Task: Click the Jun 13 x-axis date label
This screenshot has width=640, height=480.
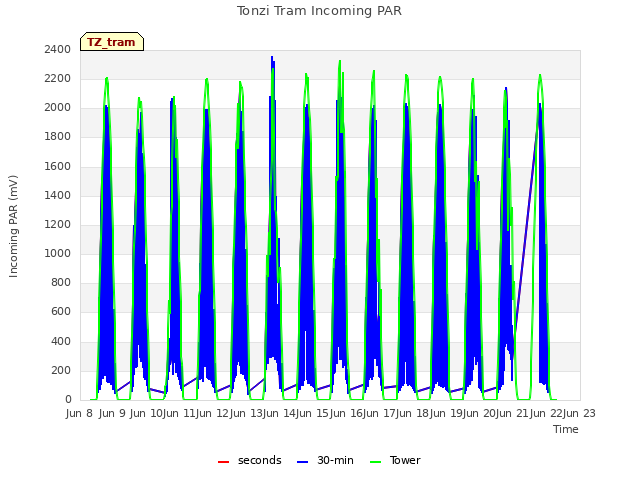Action: tap(247, 413)
